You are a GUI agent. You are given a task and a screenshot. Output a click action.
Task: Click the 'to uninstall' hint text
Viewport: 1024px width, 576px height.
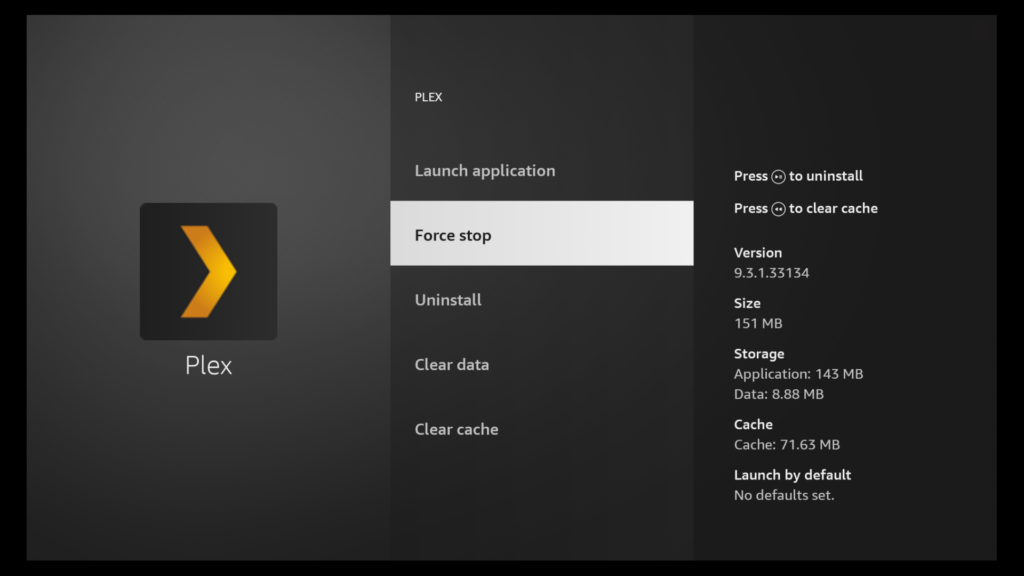[x=826, y=176]
